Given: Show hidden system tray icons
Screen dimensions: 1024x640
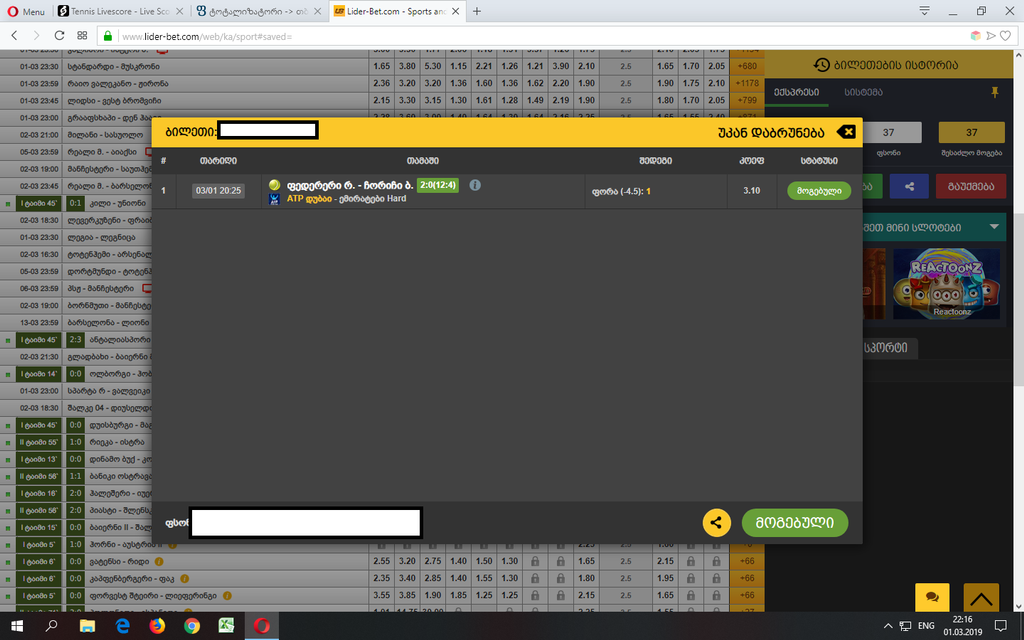Looking at the screenshot, I should 888,626.
